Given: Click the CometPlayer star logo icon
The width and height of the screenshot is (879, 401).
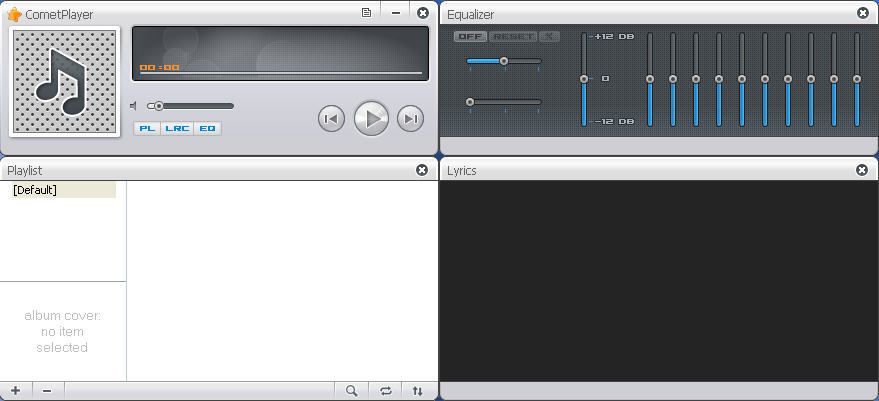Looking at the screenshot, I should click(x=15, y=14).
